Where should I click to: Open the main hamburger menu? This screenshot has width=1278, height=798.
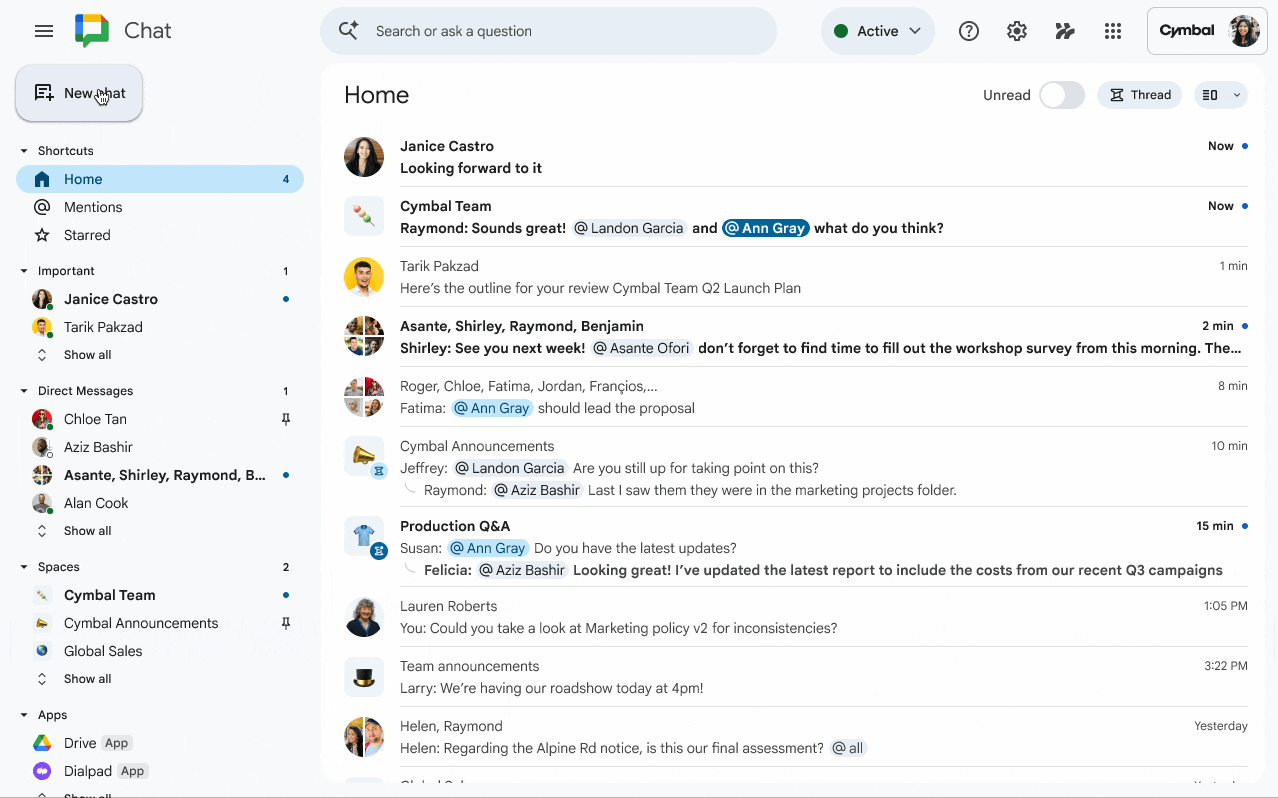43,31
